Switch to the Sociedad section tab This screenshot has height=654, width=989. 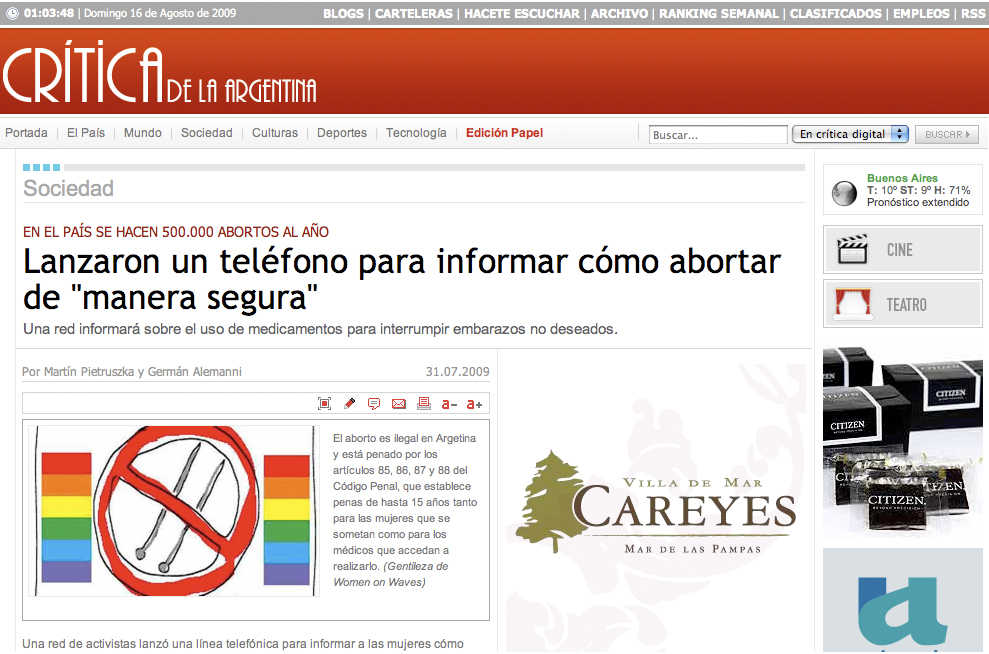206,132
